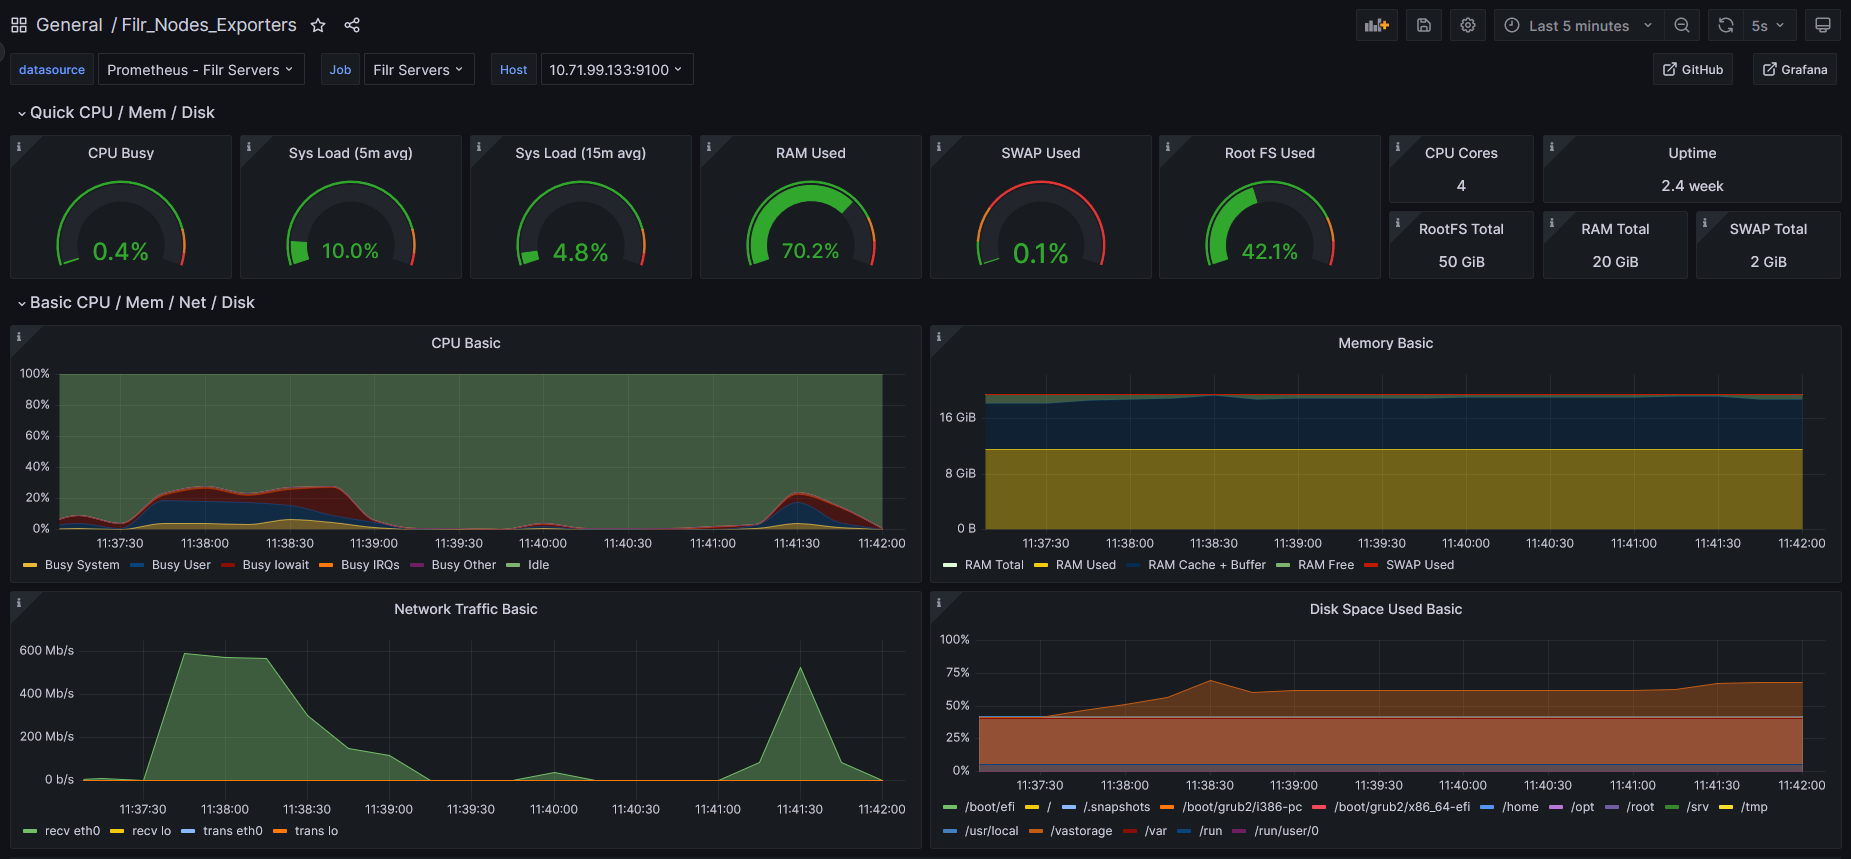The height and width of the screenshot is (859, 1851).
Task: Open the dashboard search grid icon
Action: (x=19, y=25)
